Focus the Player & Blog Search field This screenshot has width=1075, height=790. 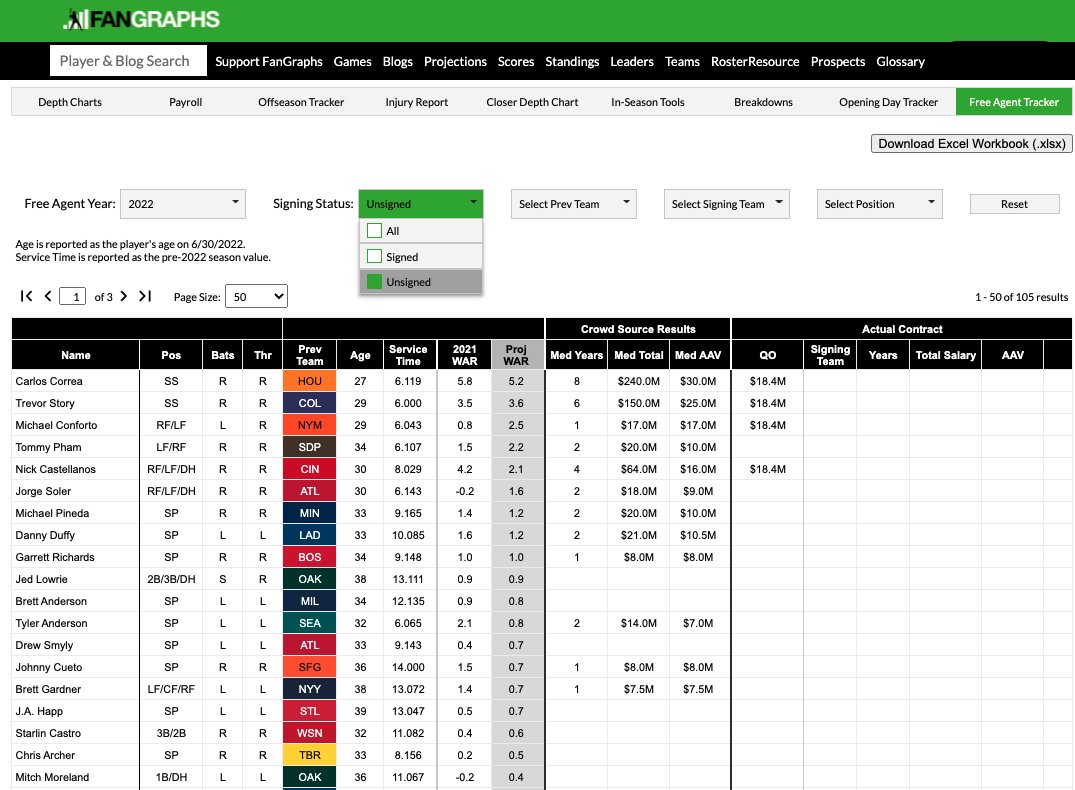[128, 60]
